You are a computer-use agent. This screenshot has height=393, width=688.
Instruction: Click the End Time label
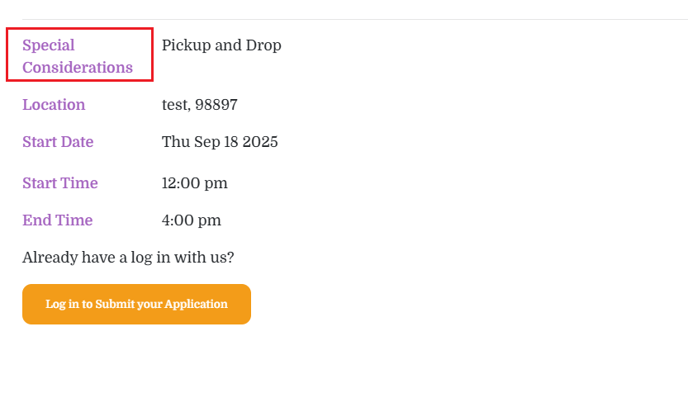(57, 220)
